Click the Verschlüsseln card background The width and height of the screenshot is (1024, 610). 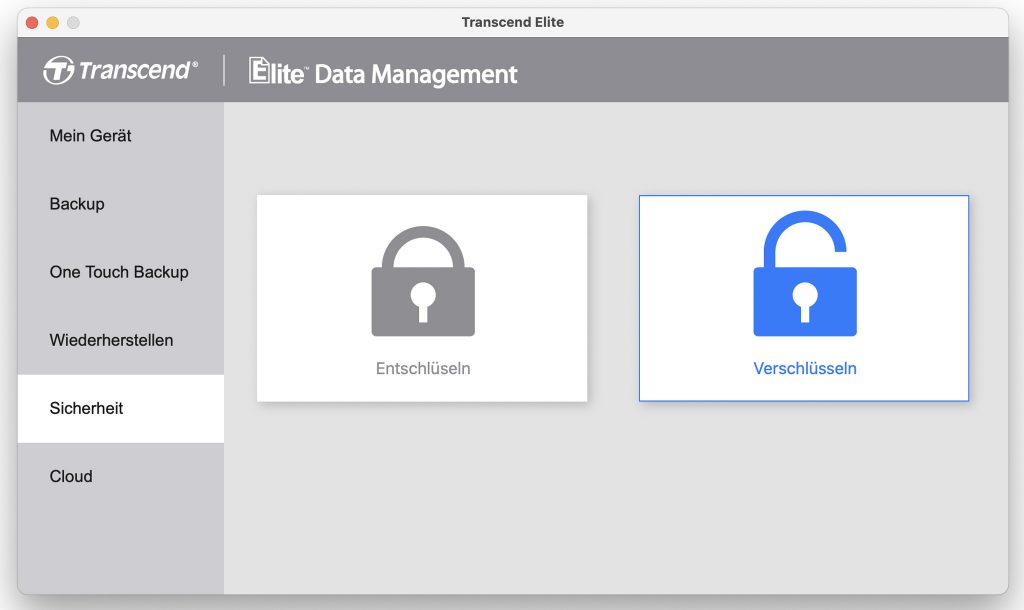[x=804, y=298]
